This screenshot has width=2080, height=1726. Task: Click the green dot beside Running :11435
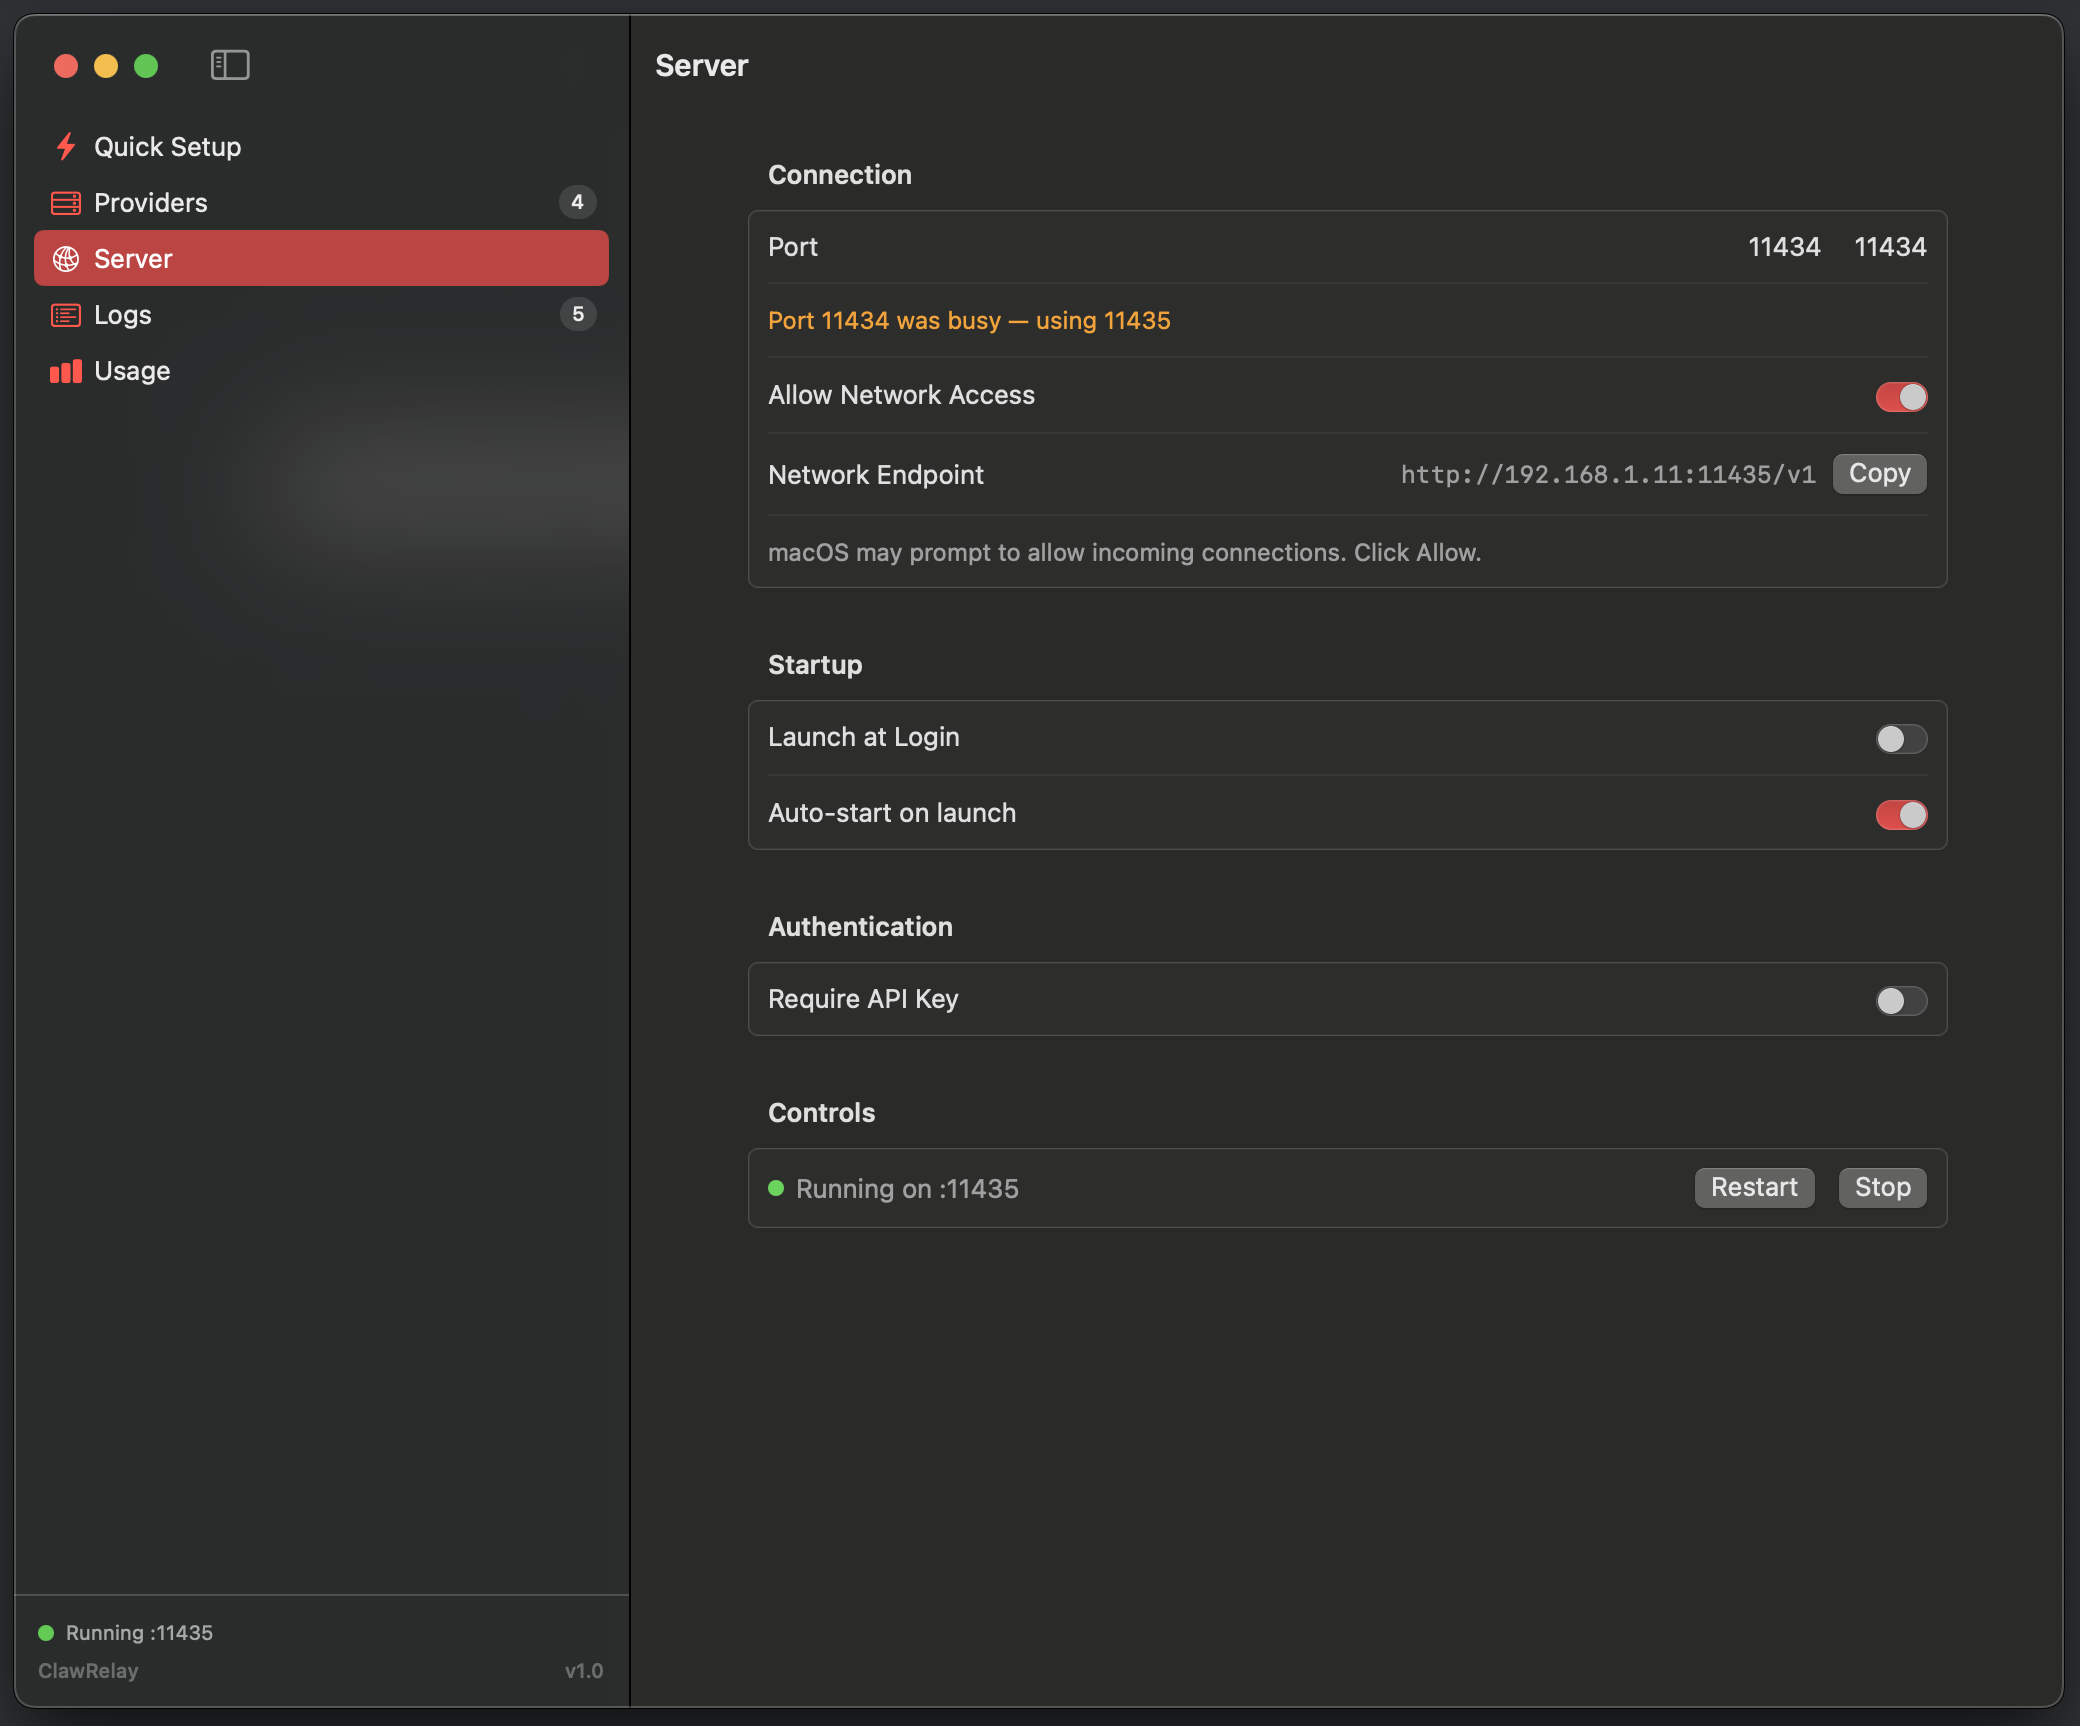click(x=46, y=1633)
